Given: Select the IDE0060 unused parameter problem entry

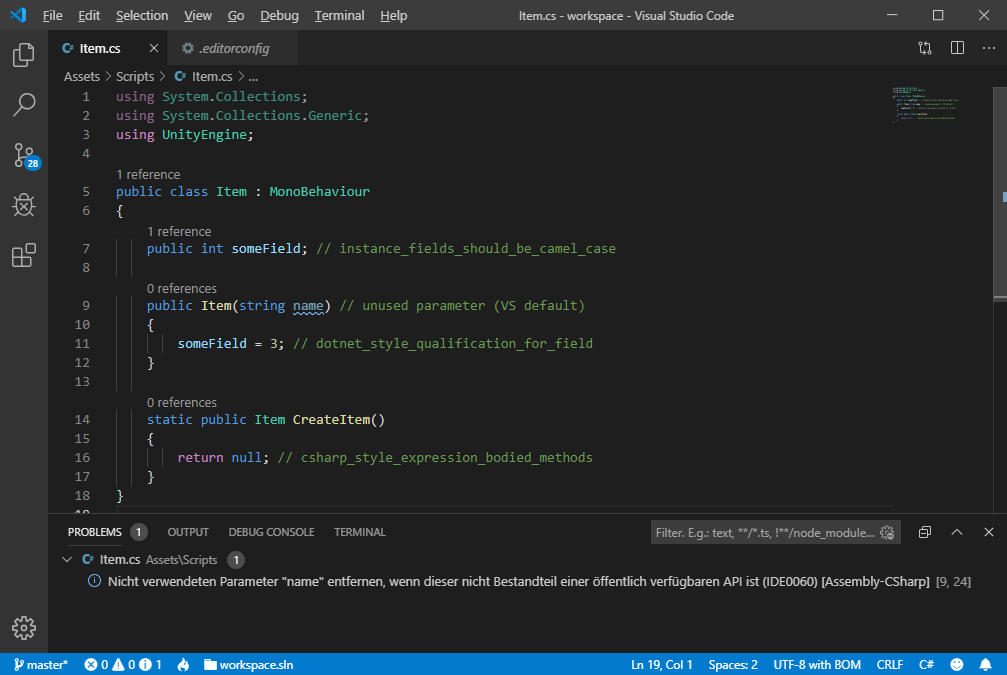Looking at the screenshot, I should [x=527, y=581].
